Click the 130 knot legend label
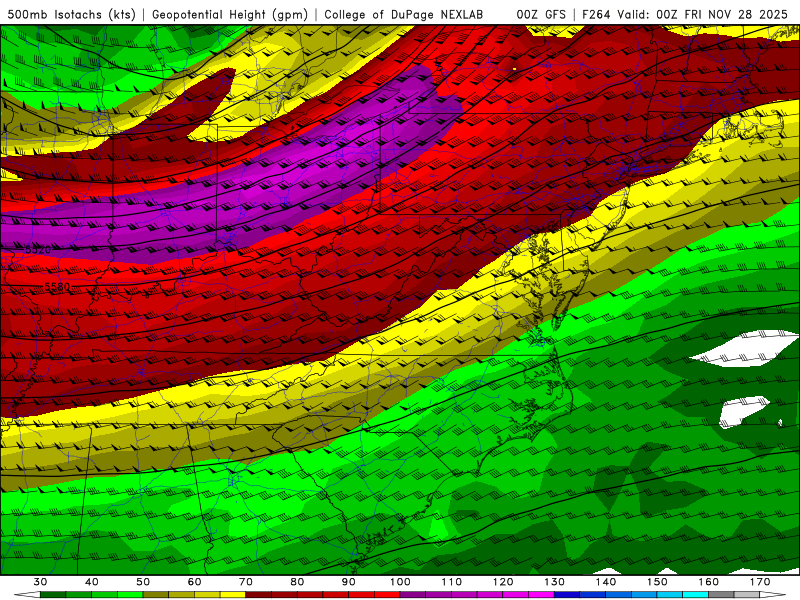 point(555,582)
